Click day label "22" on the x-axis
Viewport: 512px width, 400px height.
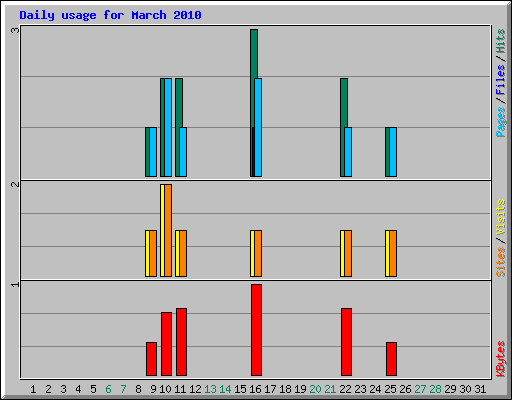tap(345, 389)
